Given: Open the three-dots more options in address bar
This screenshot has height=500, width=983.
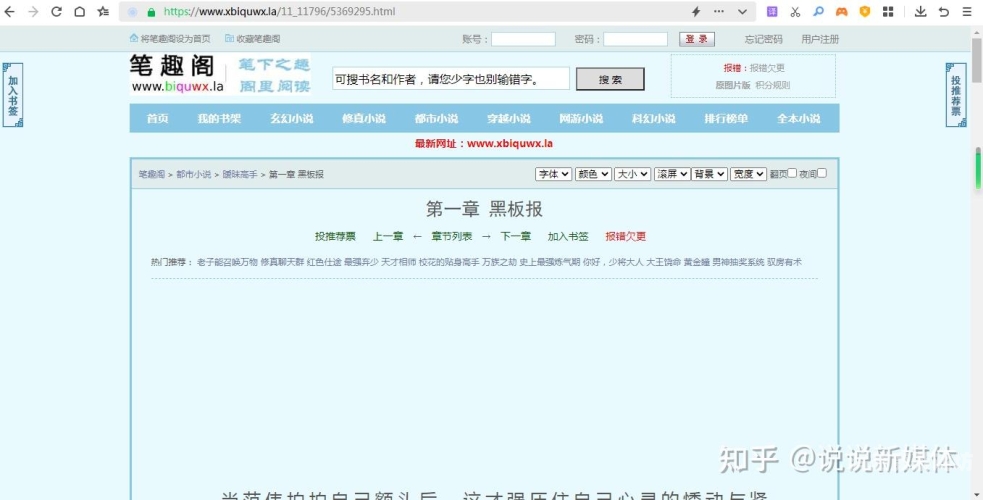Looking at the screenshot, I should tap(718, 11).
